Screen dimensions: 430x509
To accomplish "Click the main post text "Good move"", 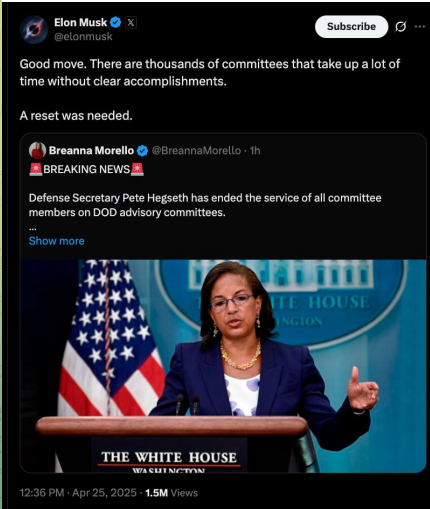I will pos(53,64).
